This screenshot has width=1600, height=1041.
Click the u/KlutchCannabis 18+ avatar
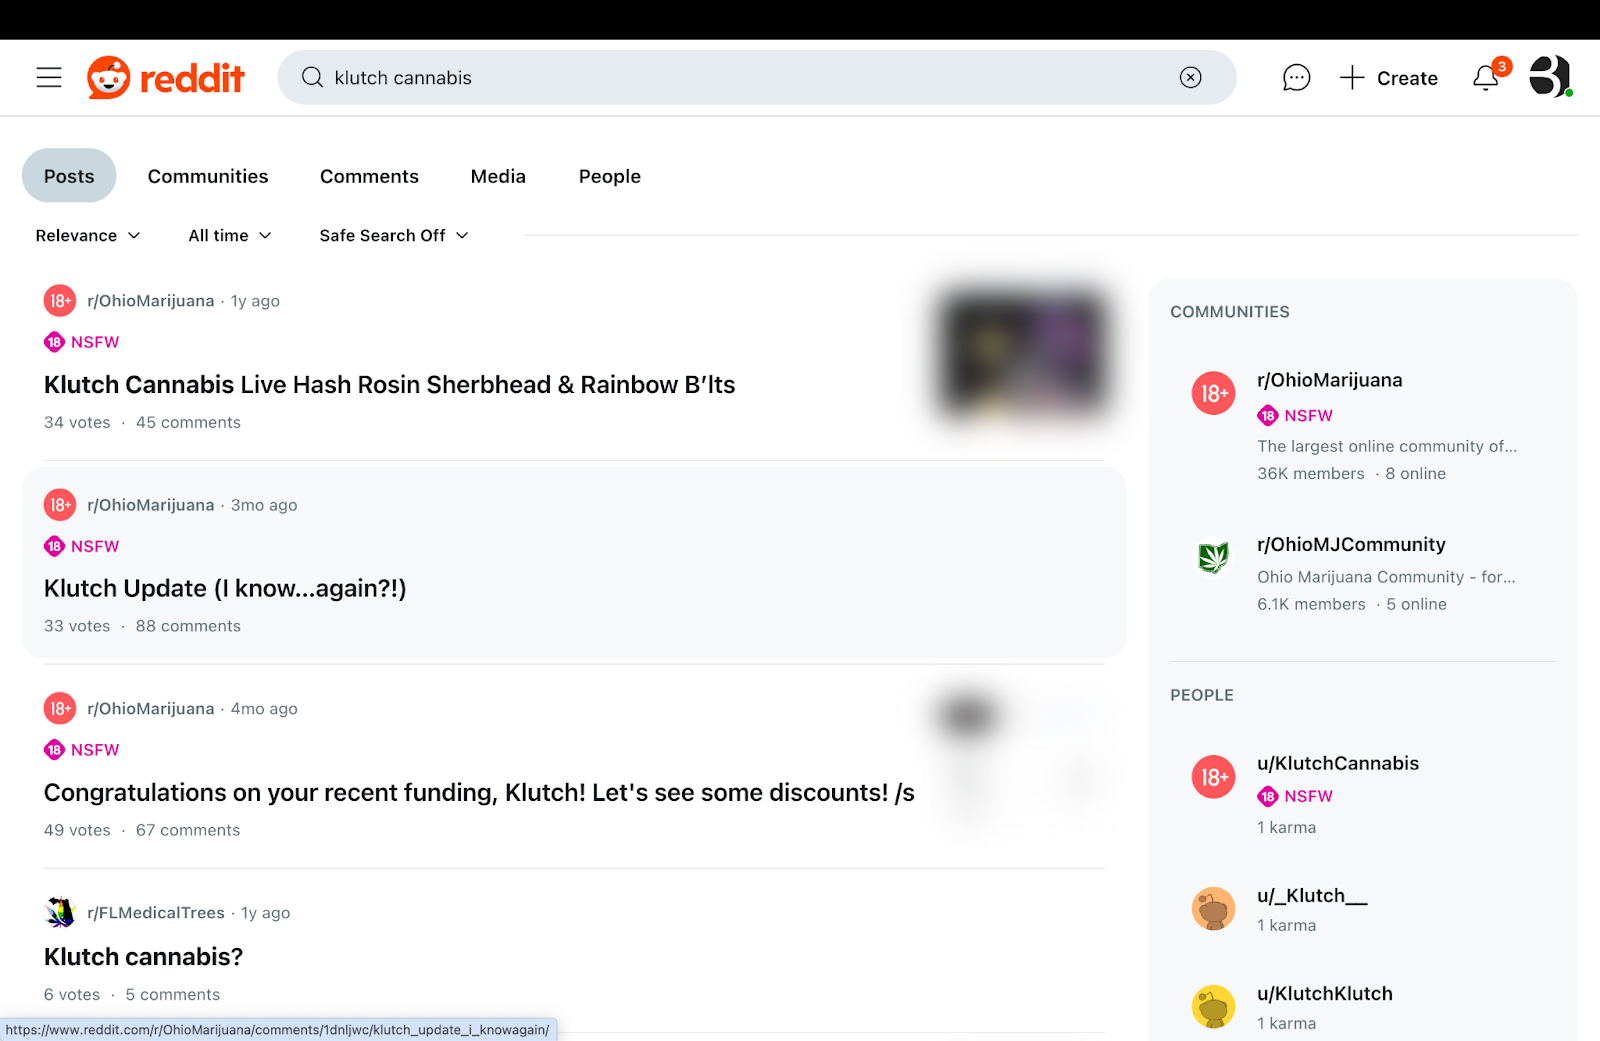(1213, 777)
